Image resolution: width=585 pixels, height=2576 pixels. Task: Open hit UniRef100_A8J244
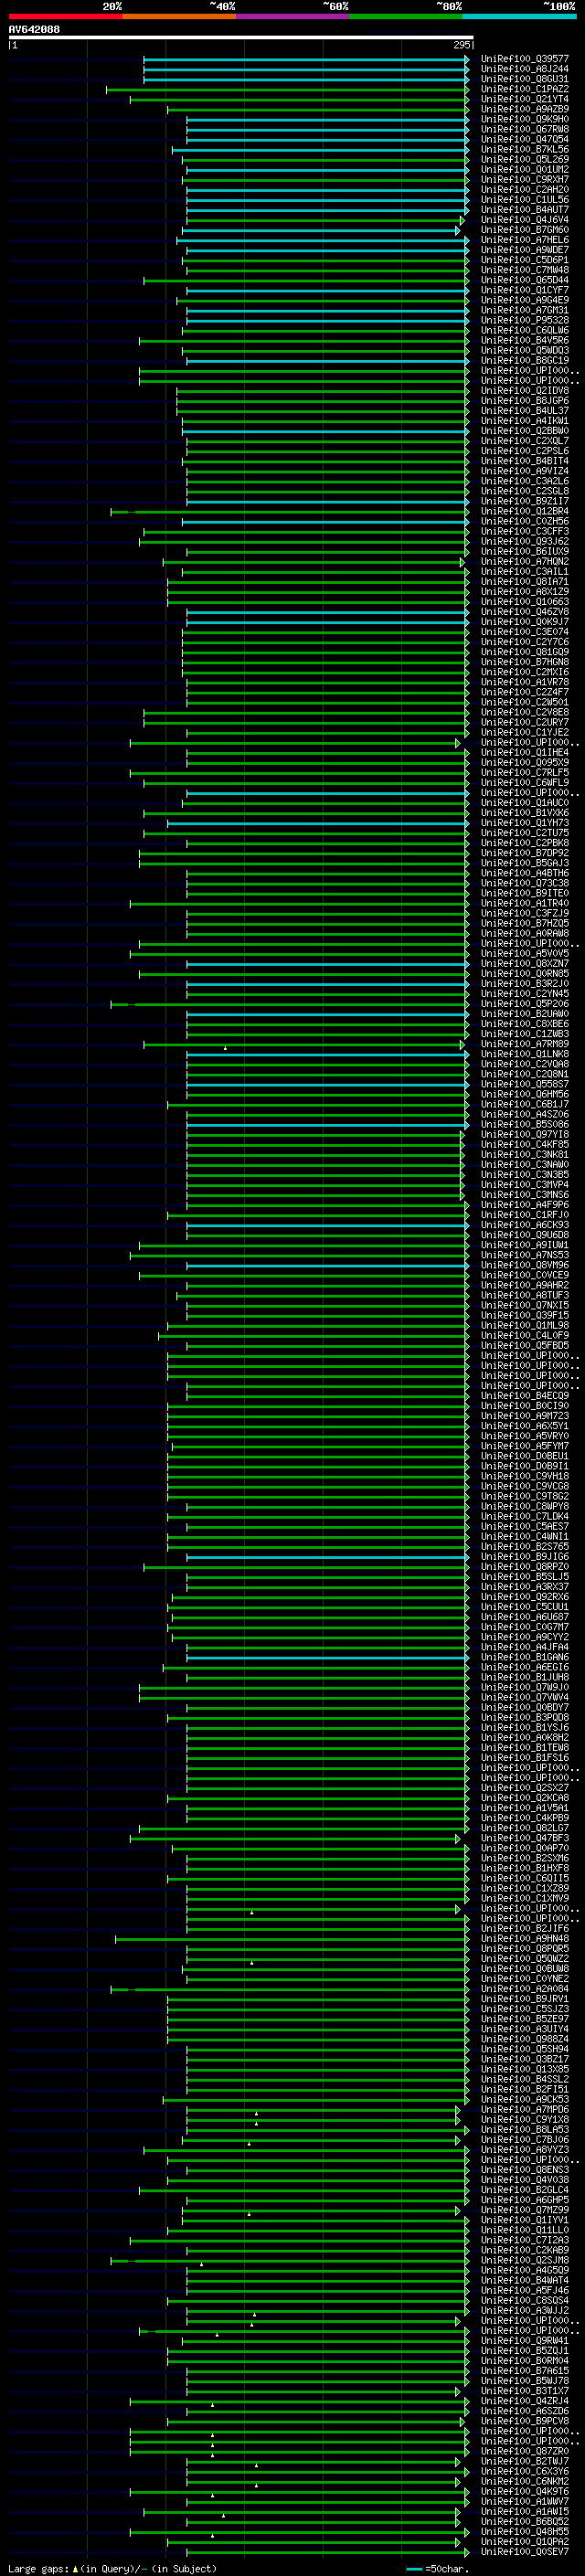point(525,69)
